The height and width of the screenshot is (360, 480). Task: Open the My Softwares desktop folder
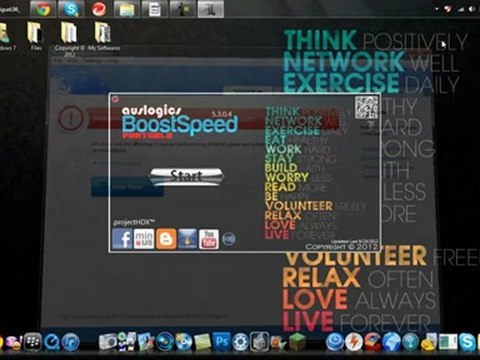tap(104, 37)
